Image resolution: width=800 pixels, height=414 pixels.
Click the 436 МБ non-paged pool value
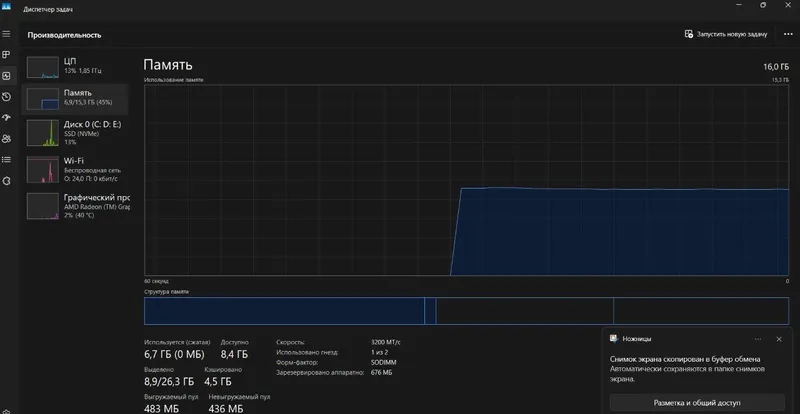click(x=226, y=409)
